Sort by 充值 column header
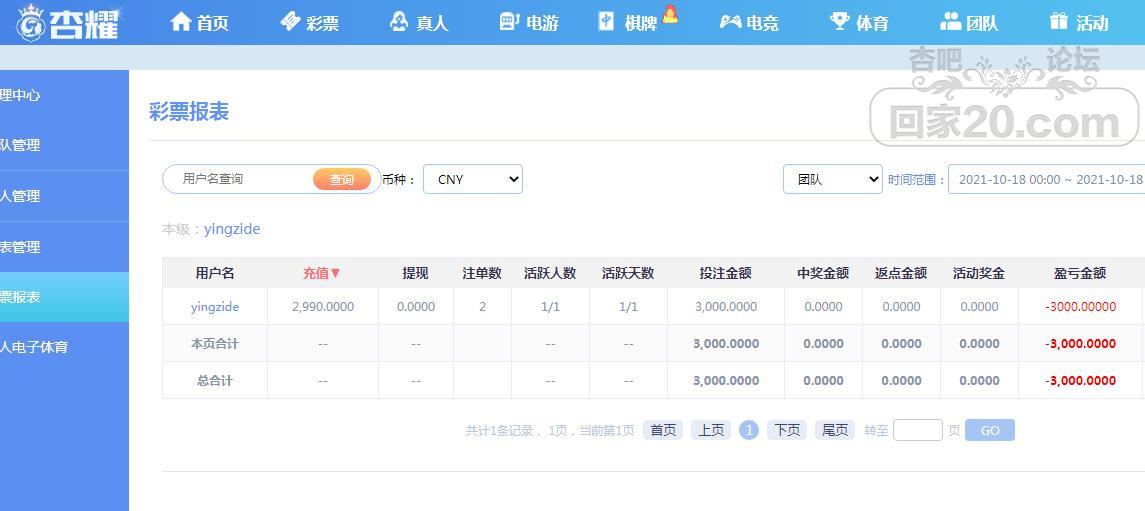 pyautogui.click(x=322, y=273)
